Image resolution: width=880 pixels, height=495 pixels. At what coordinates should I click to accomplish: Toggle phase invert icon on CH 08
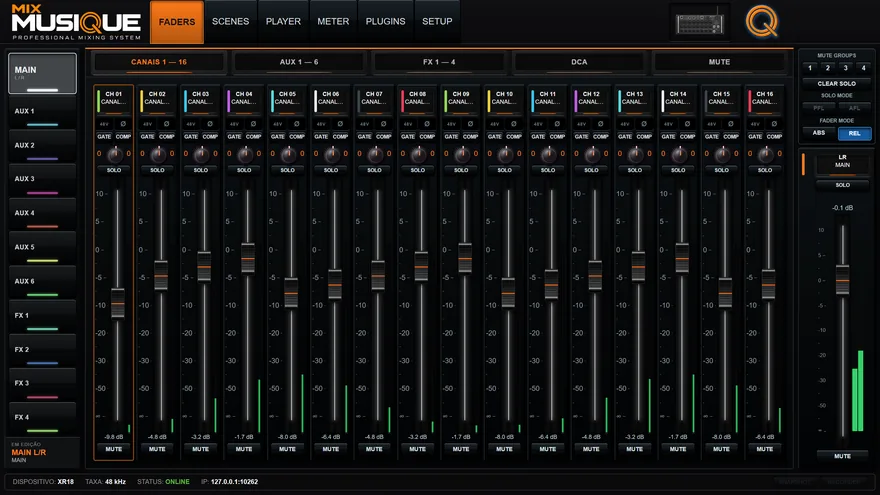(427, 123)
